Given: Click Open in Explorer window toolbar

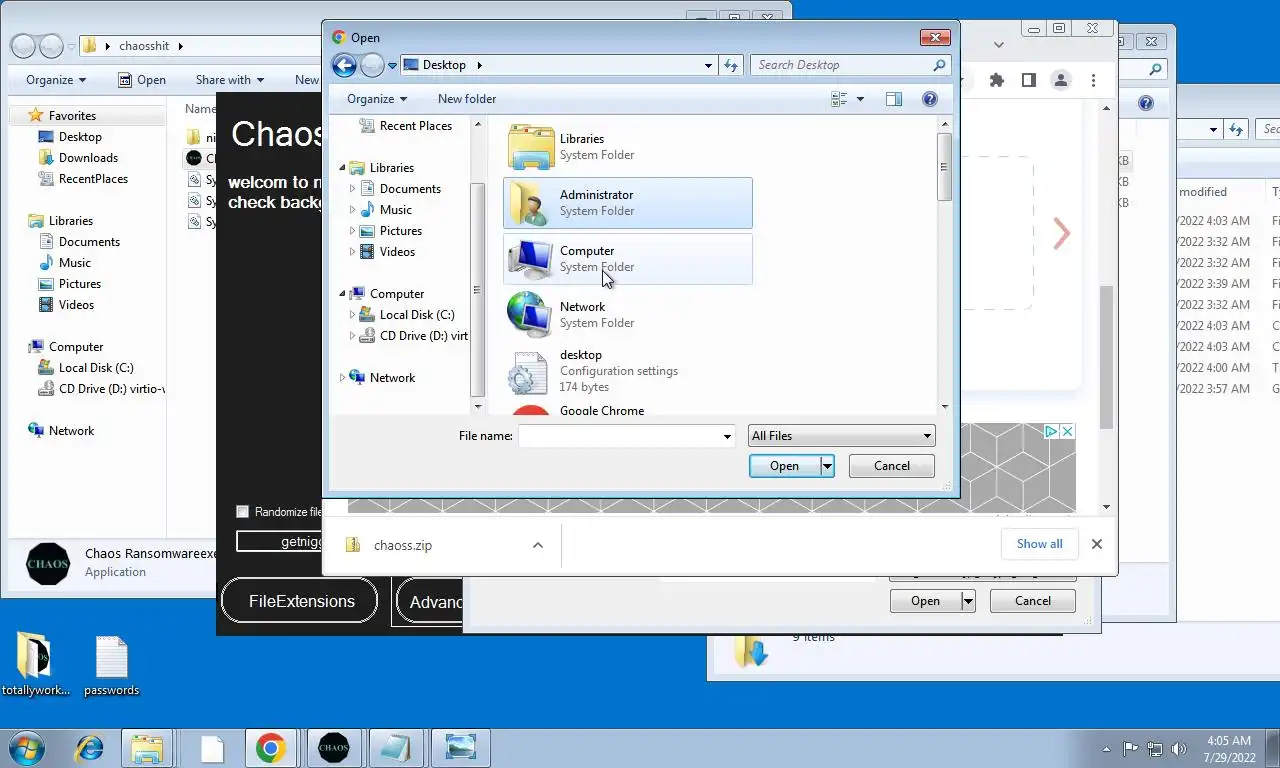Looking at the screenshot, I should (141, 80).
